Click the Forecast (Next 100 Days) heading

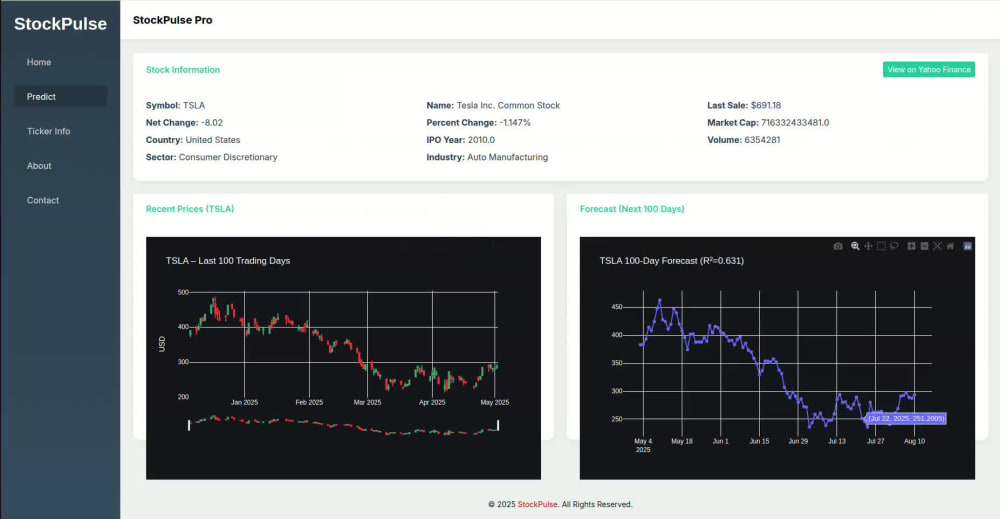click(631, 208)
